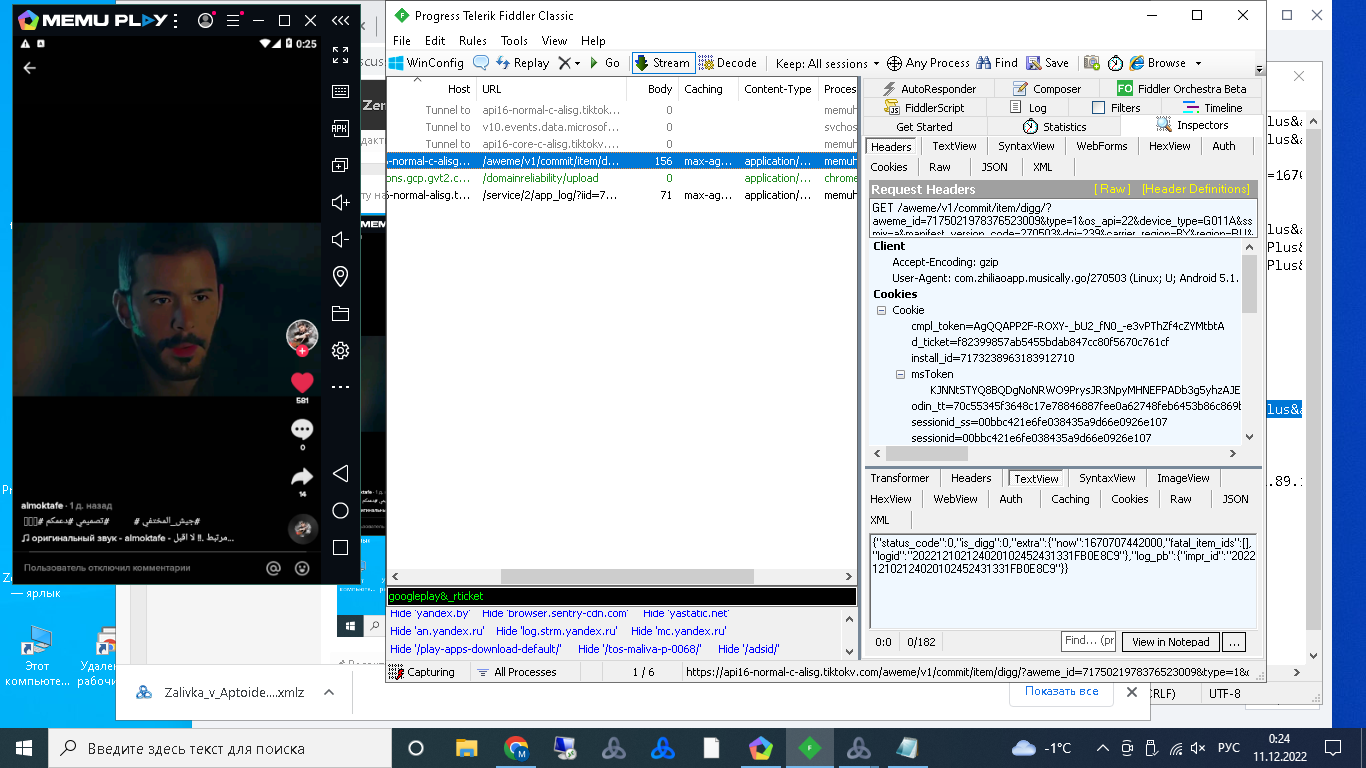Screen dimensions: 1366x768
Task: Decrease volume in MEmu sidebar
Action: 340,239
